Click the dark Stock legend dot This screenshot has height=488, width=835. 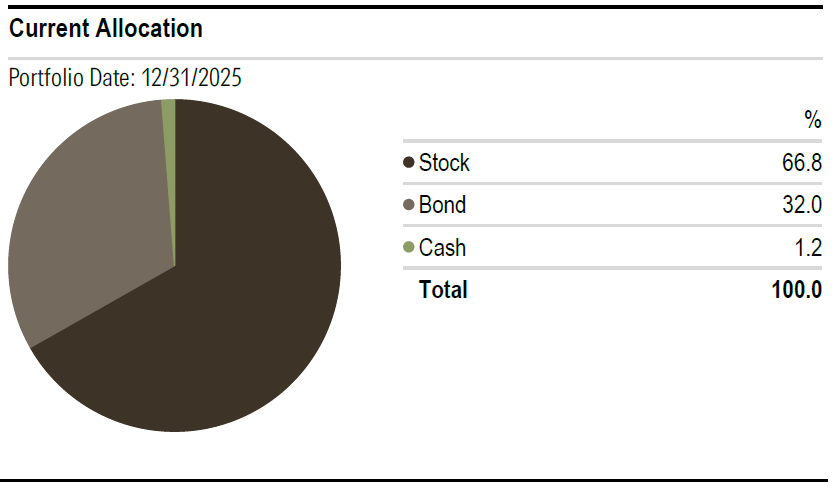[409, 163]
